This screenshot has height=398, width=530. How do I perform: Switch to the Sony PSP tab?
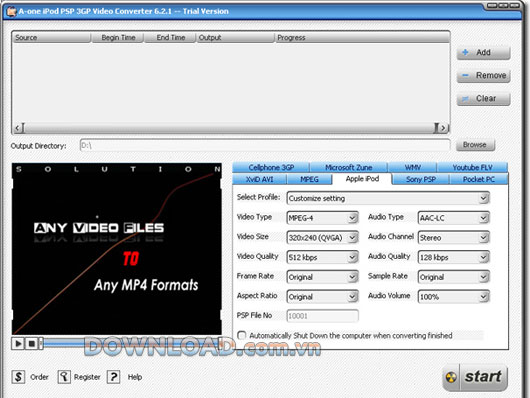click(421, 179)
